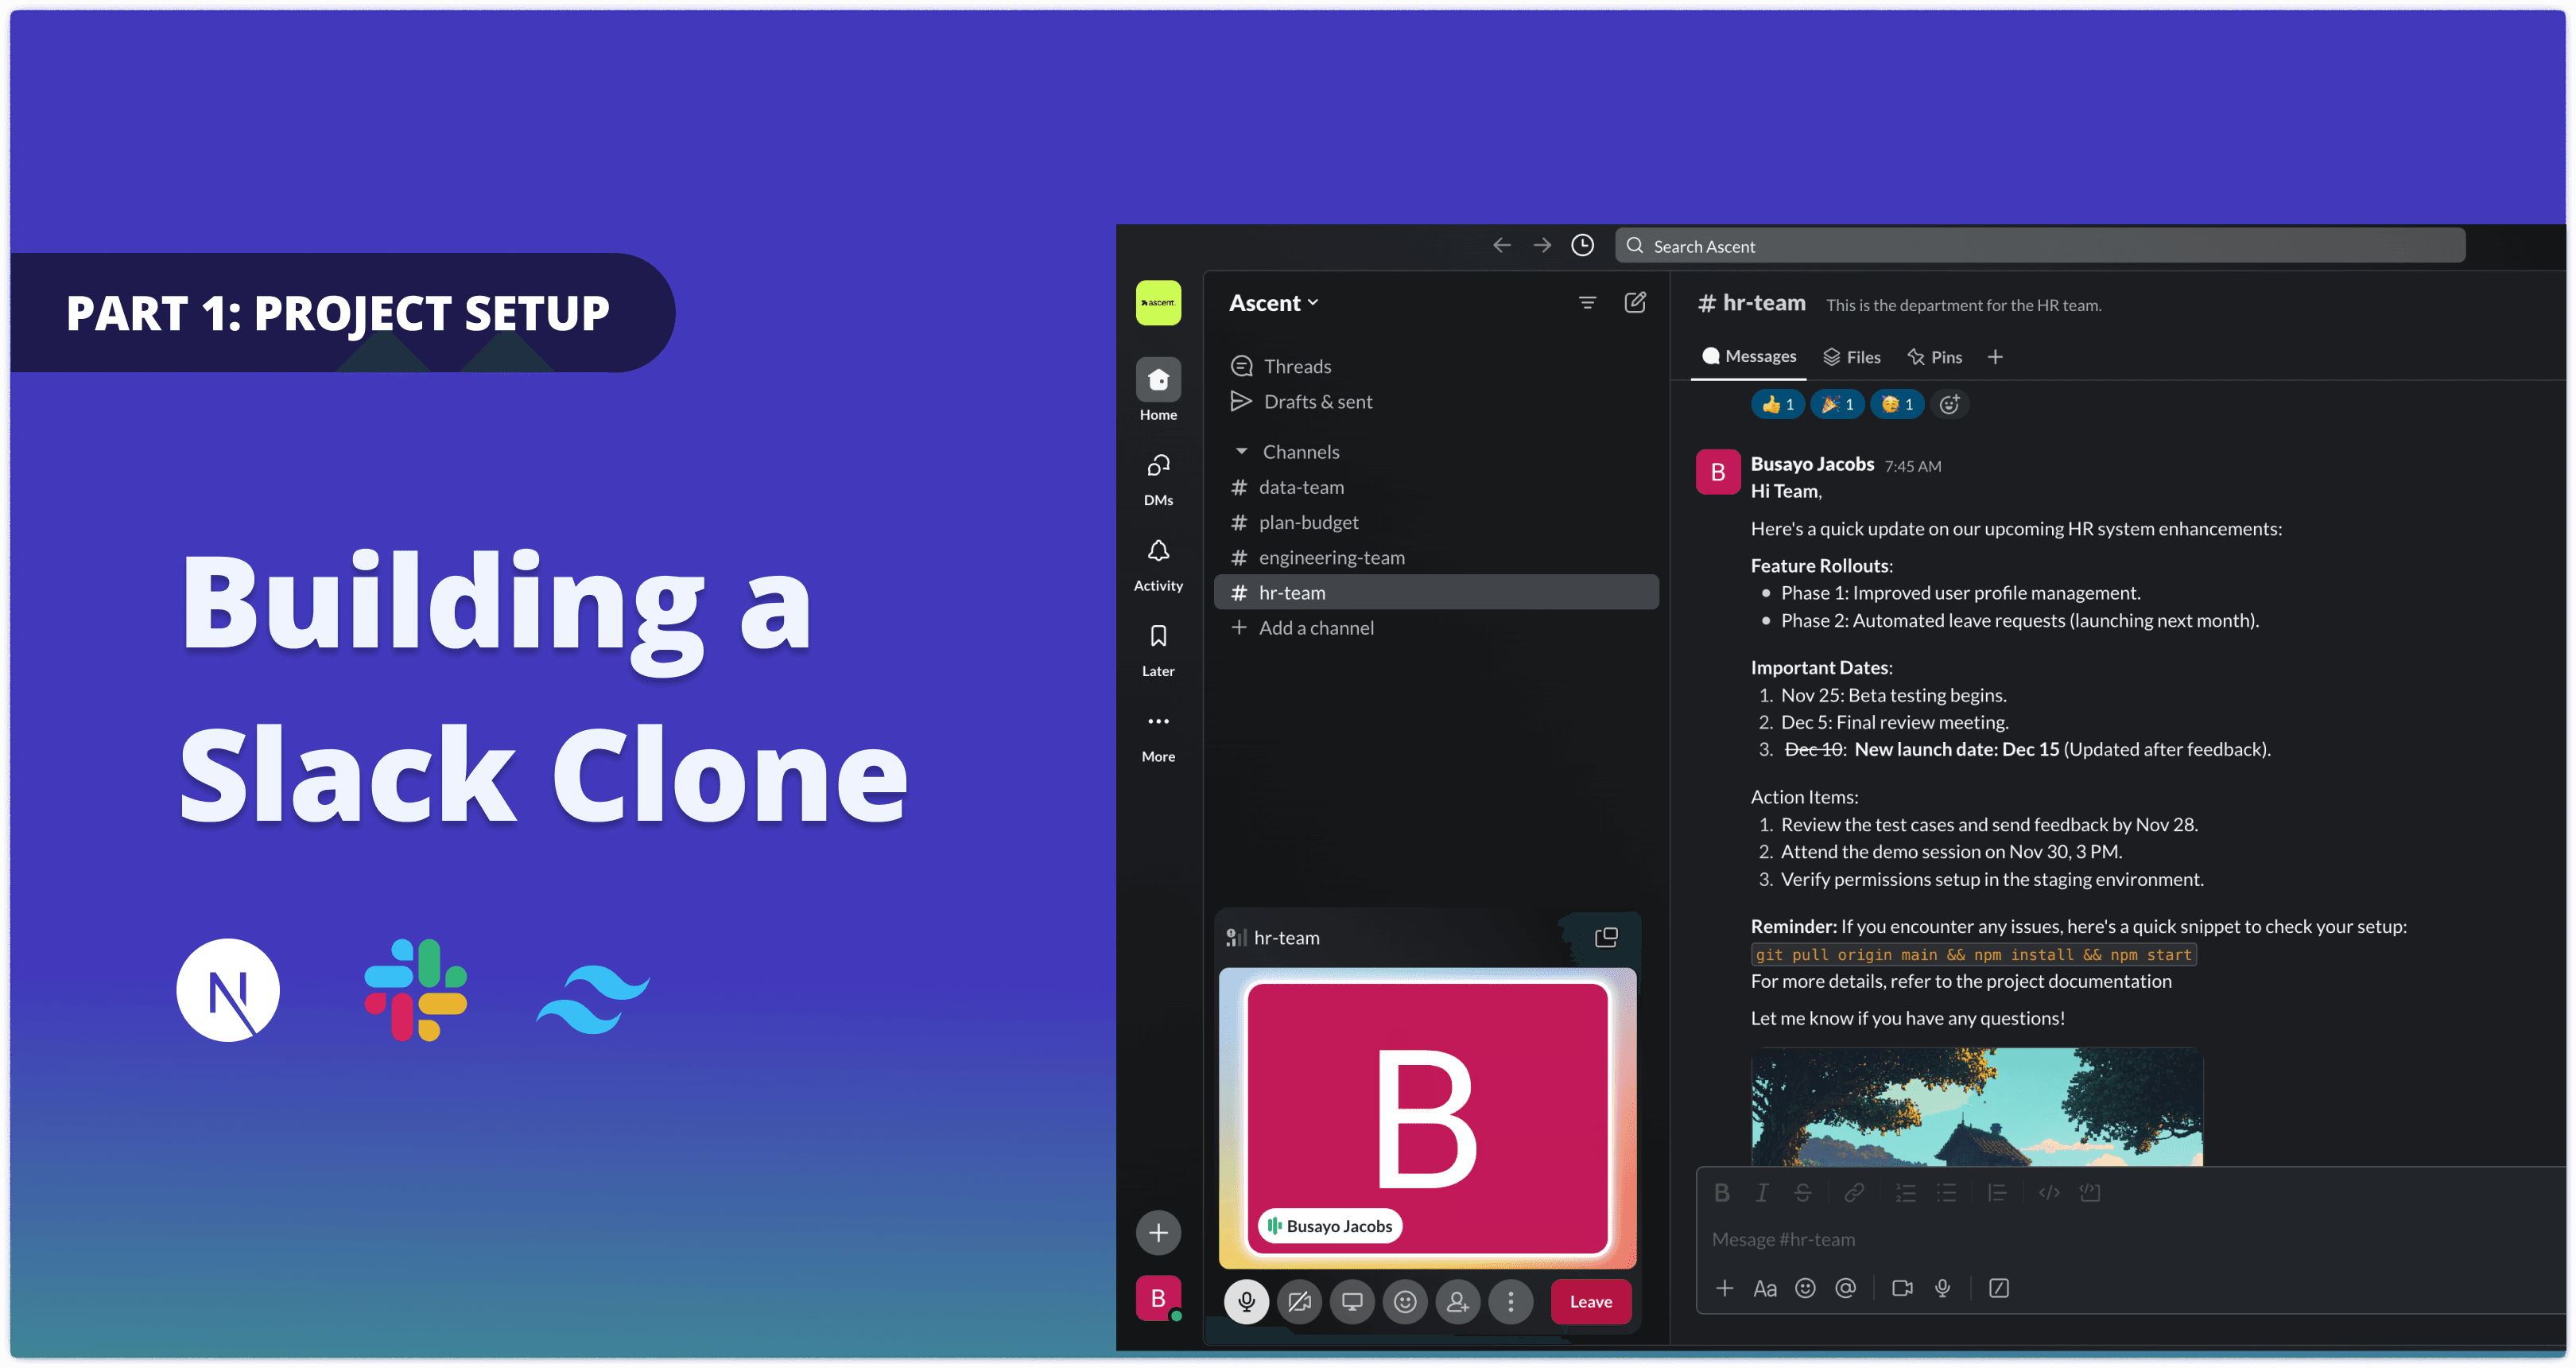Open slash shortcuts in composer
Screen dimensions: 2576x1368
click(1999, 1288)
